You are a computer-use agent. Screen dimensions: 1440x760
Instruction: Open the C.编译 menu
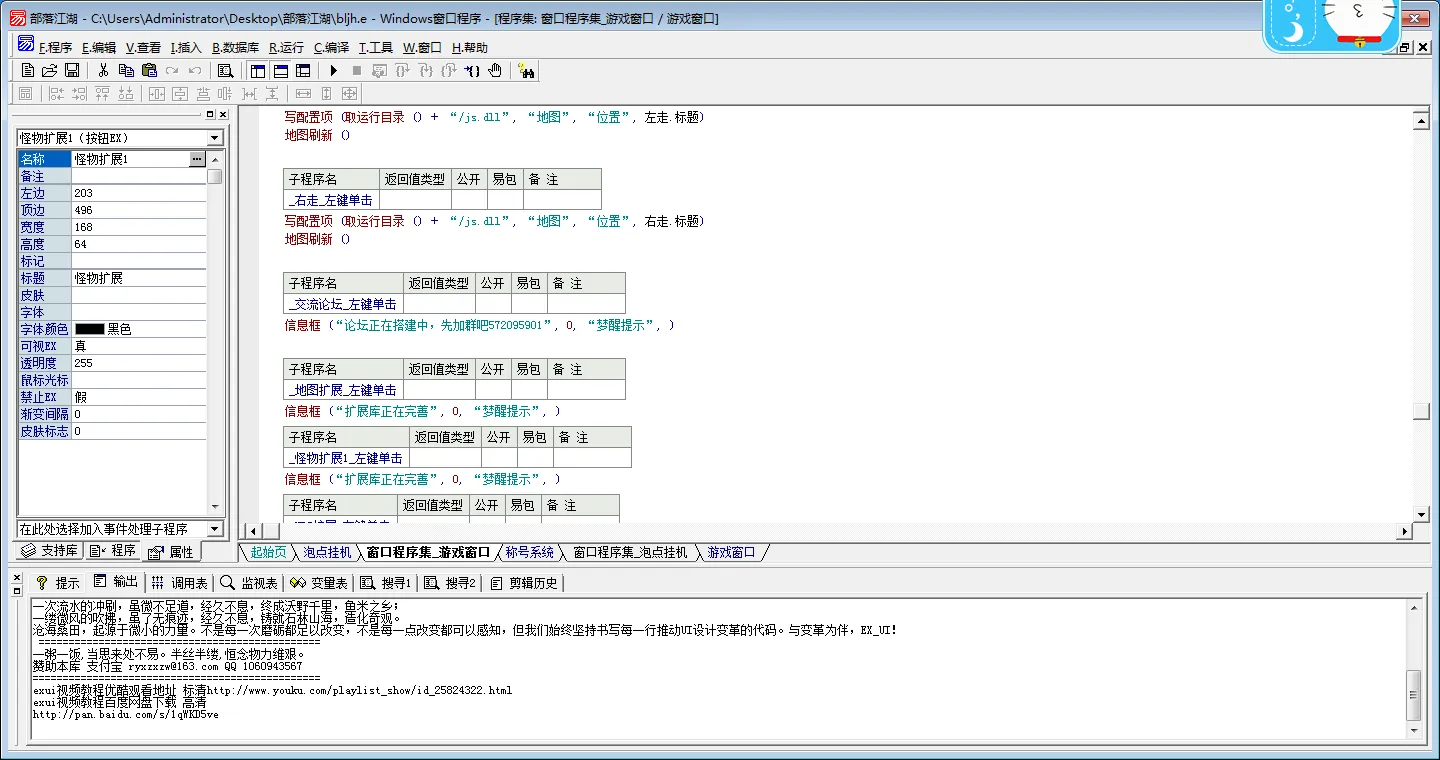(x=331, y=47)
